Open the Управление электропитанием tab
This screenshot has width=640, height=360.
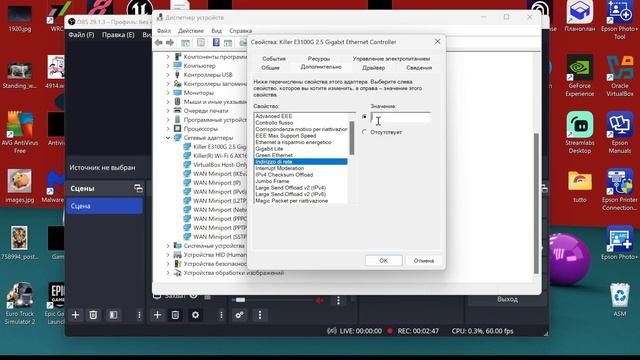coord(391,59)
